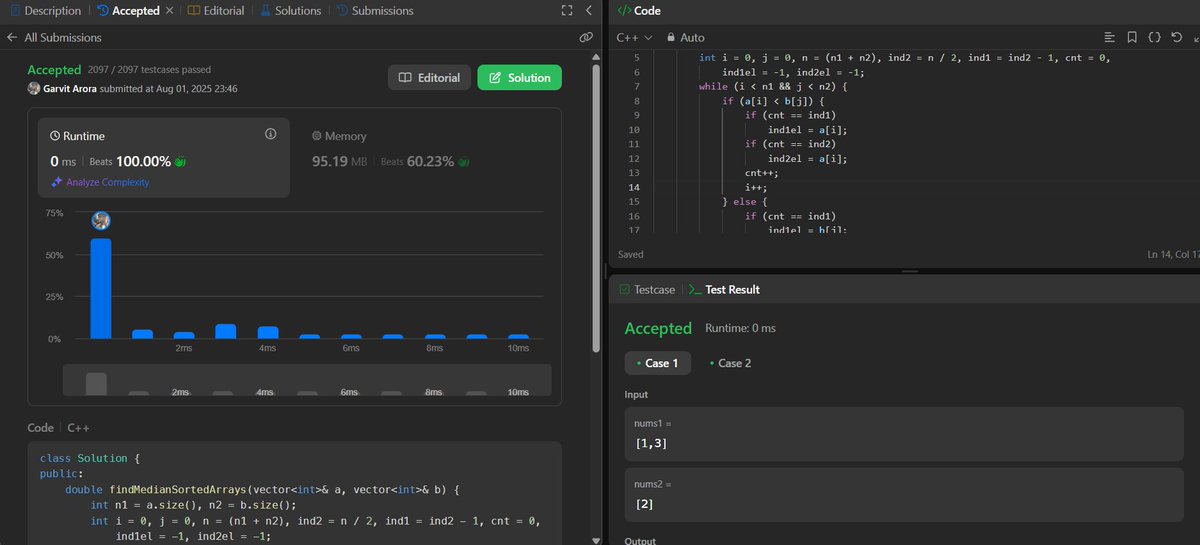Copy submission link via chain icon
Image resolution: width=1200 pixels, height=545 pixels.
tap(587, 37)
